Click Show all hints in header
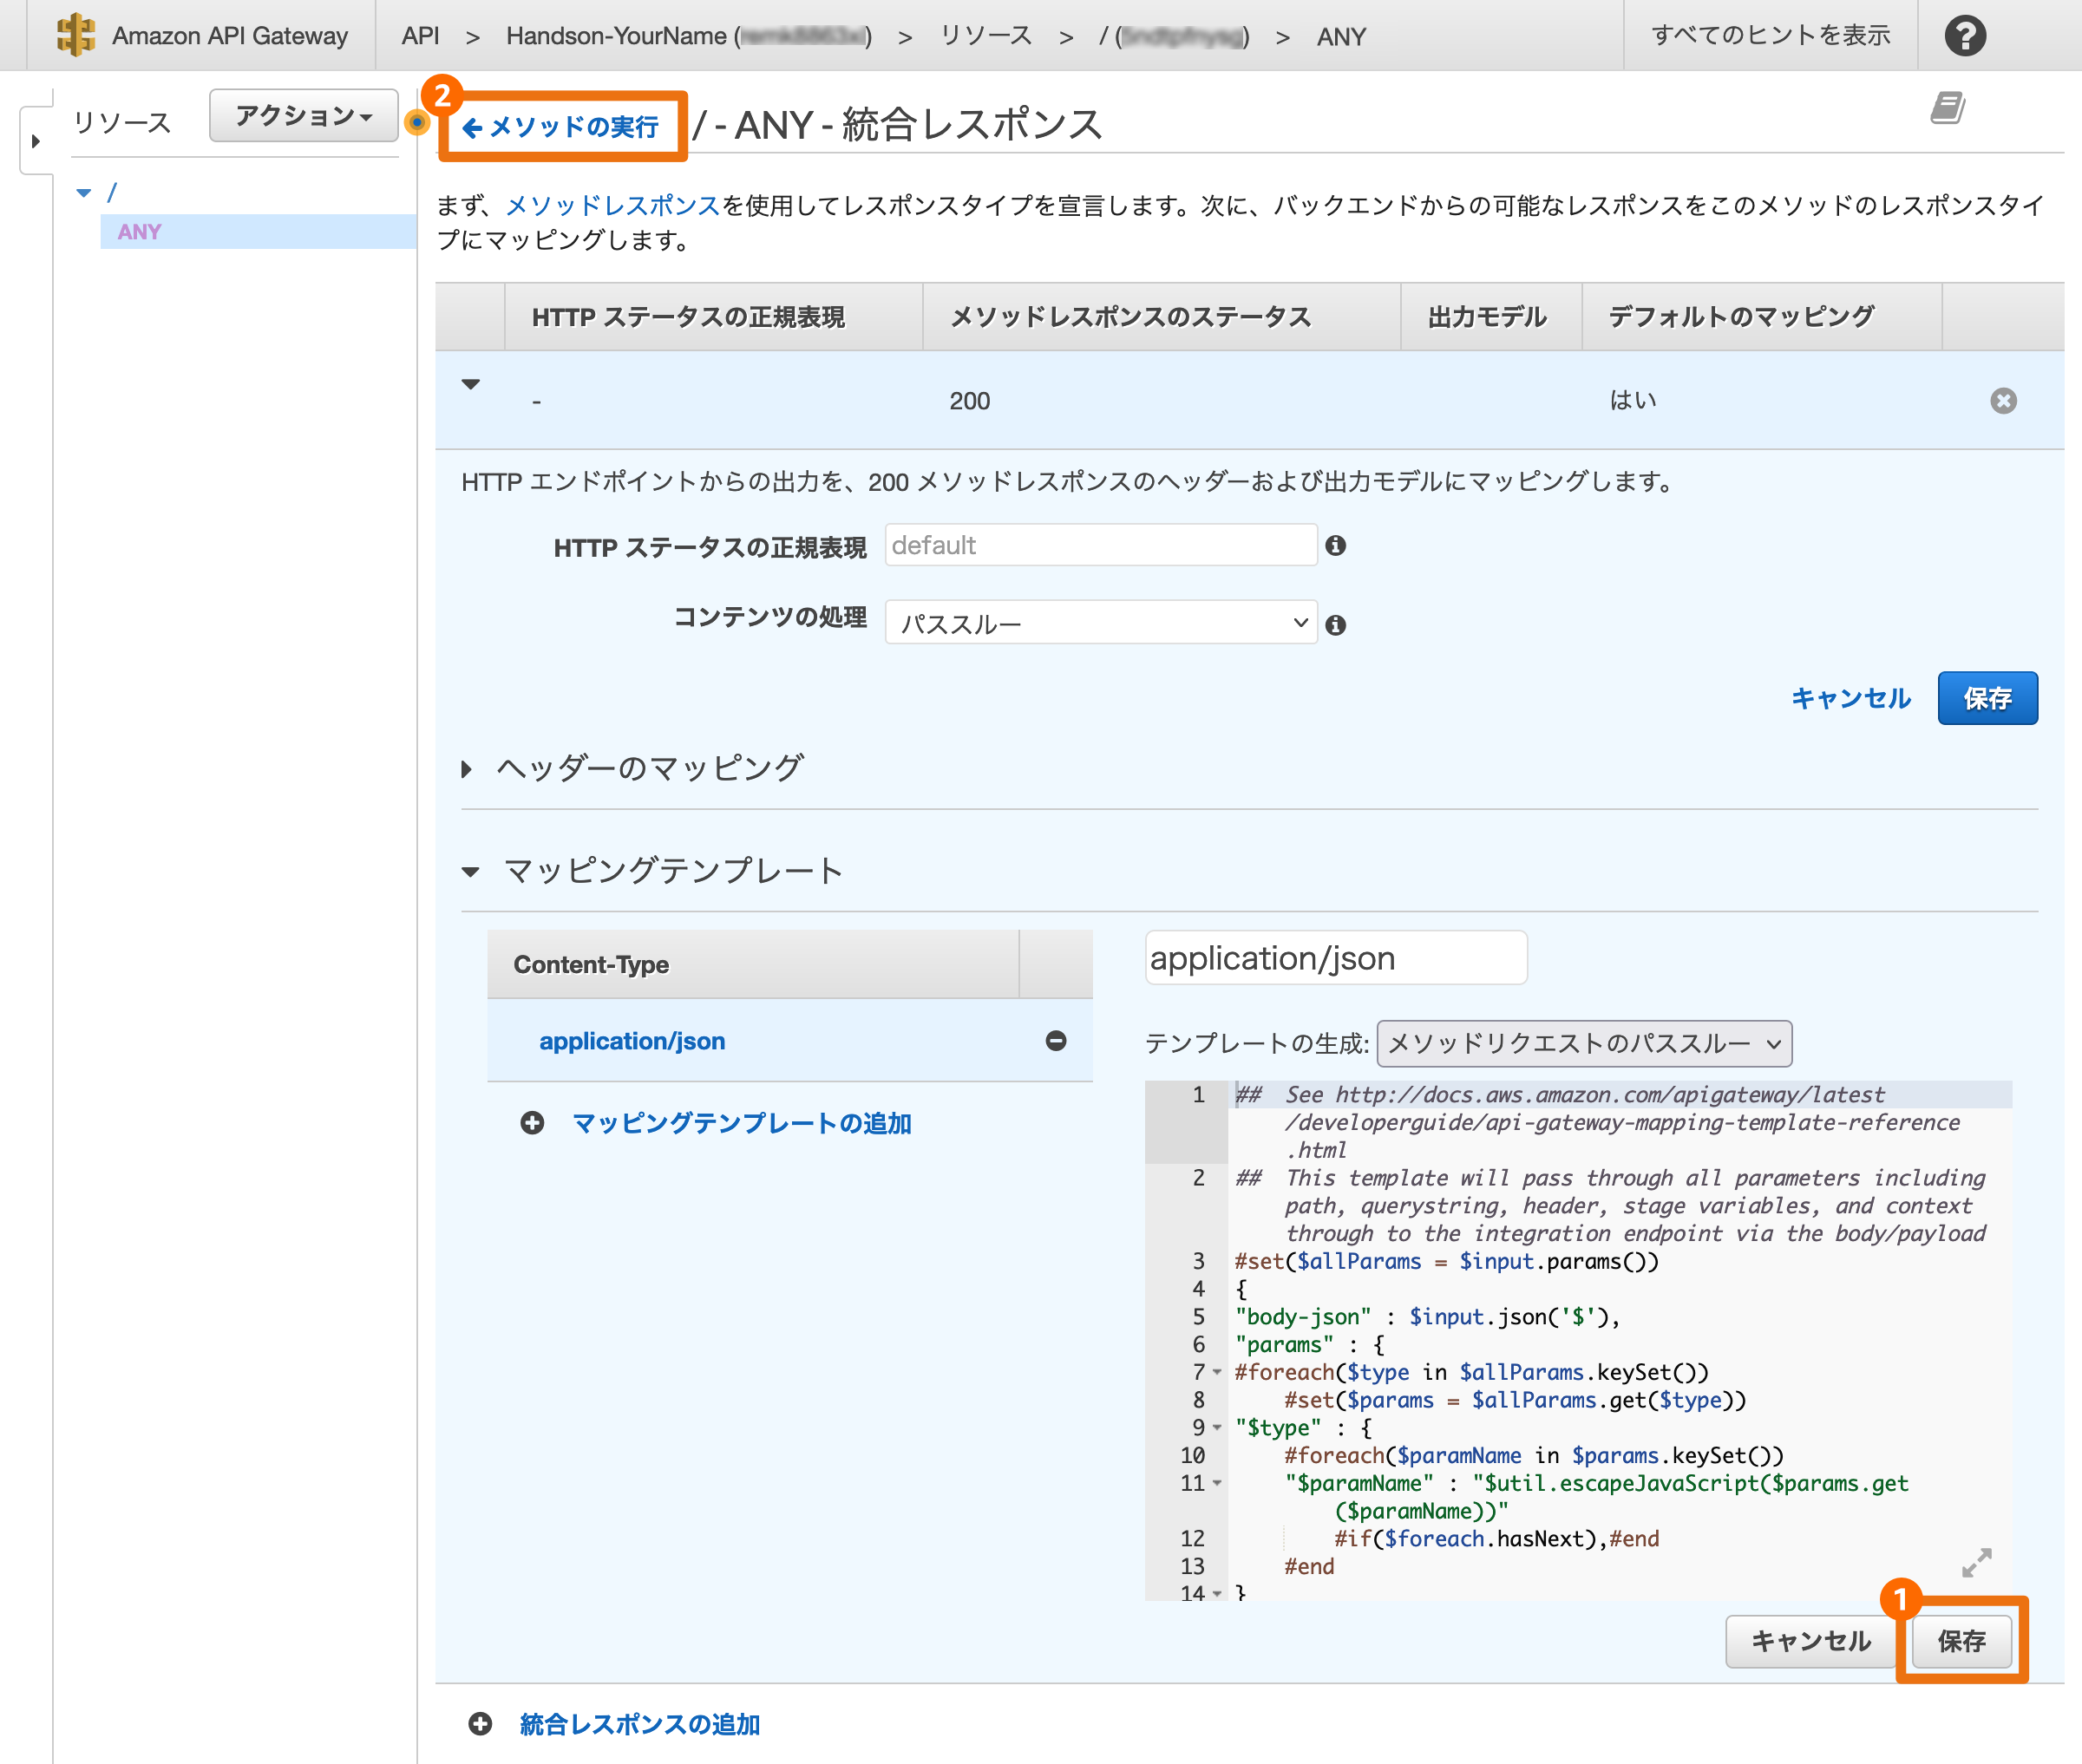 pos(1770,36)
